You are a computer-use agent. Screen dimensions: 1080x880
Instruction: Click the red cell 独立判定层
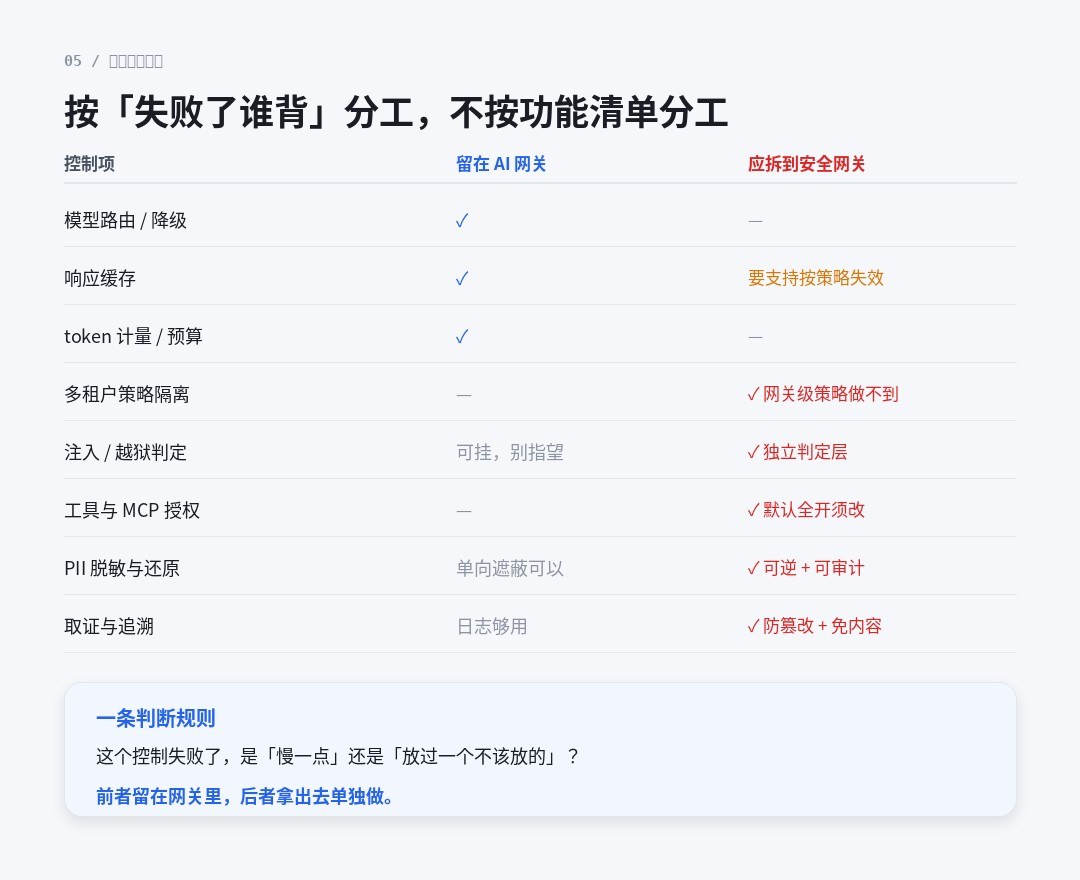coord(798,452)
